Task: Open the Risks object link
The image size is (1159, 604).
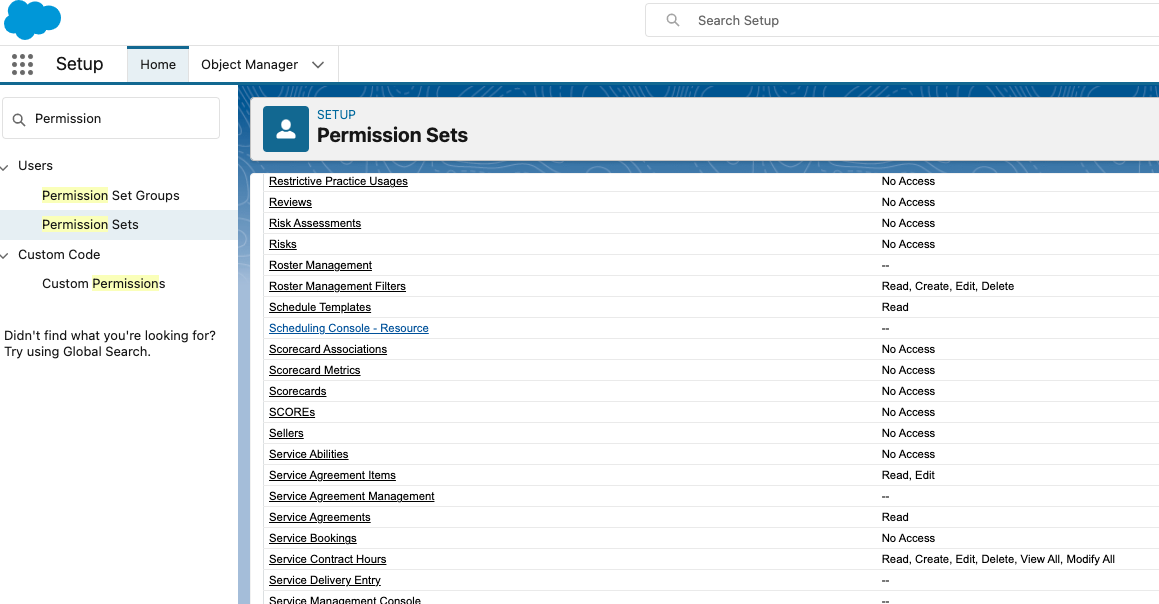Action: (282, 244)
